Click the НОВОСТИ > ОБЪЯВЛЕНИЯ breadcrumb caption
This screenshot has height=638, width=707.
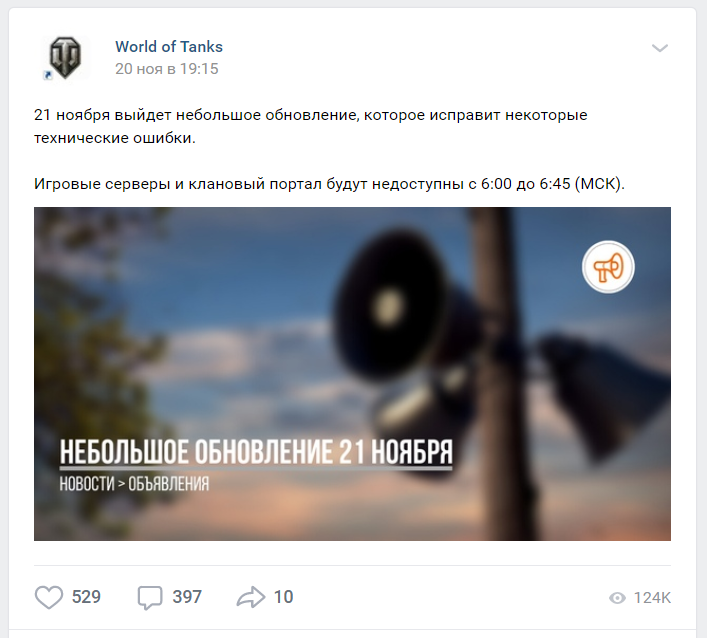coord(134,484)
